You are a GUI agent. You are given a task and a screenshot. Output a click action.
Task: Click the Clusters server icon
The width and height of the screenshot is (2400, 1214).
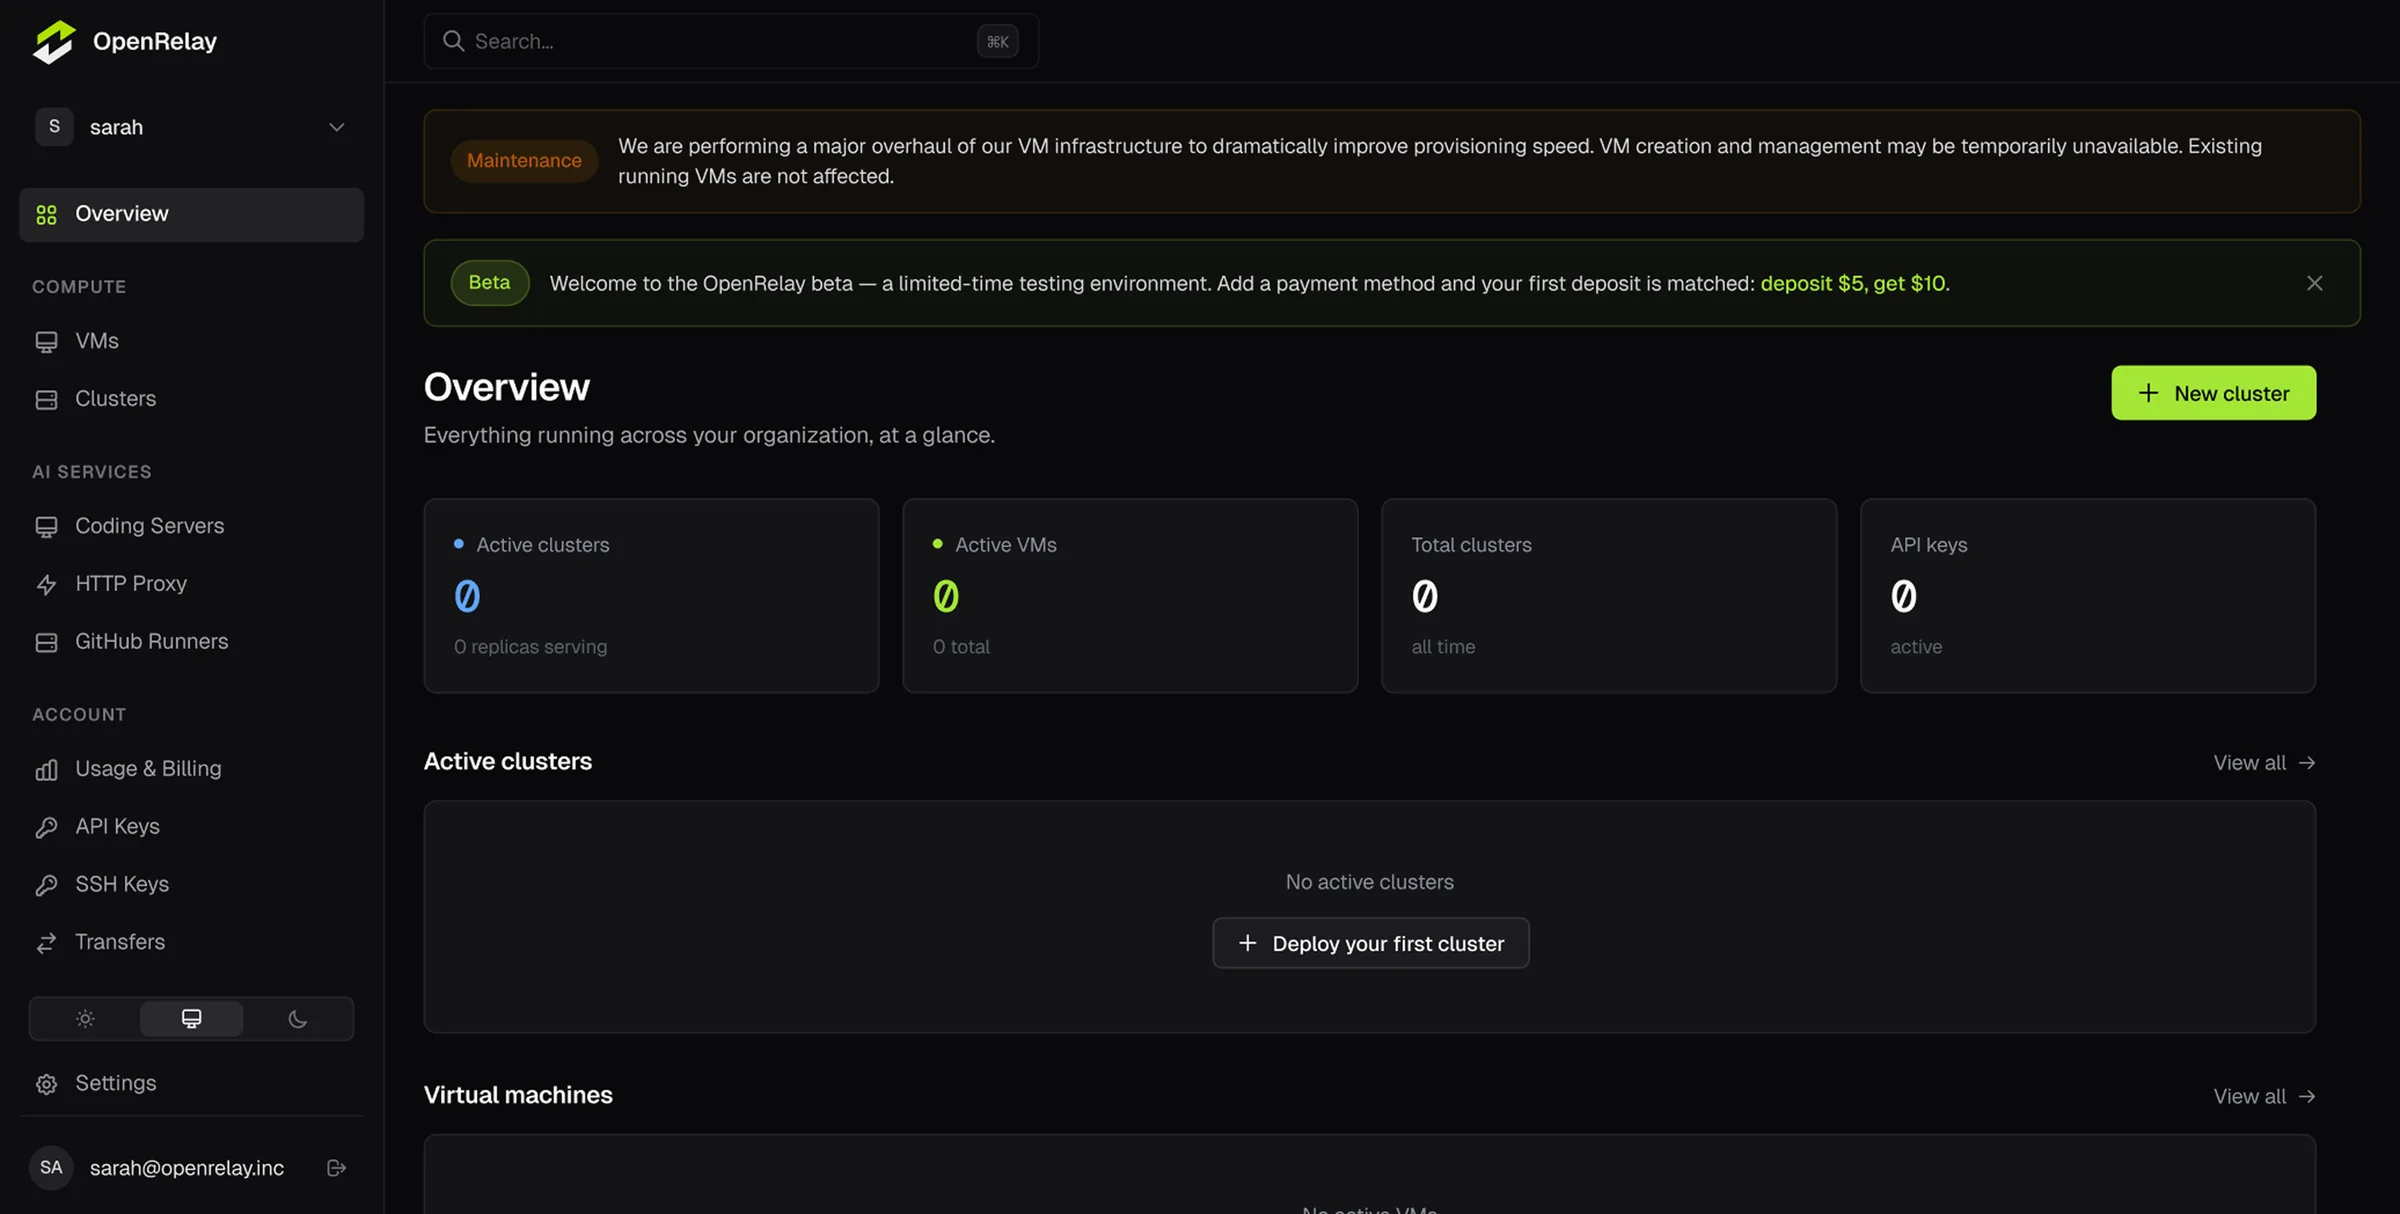tap(46, 399)
